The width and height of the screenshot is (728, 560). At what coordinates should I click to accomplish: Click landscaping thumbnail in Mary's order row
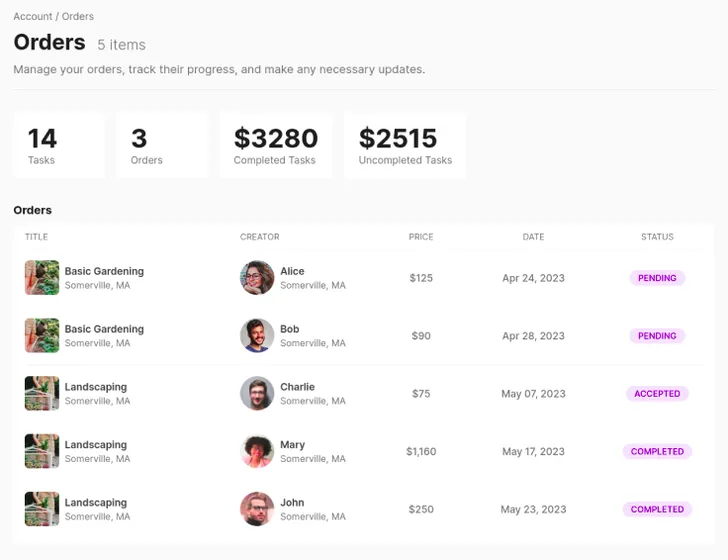42,452
